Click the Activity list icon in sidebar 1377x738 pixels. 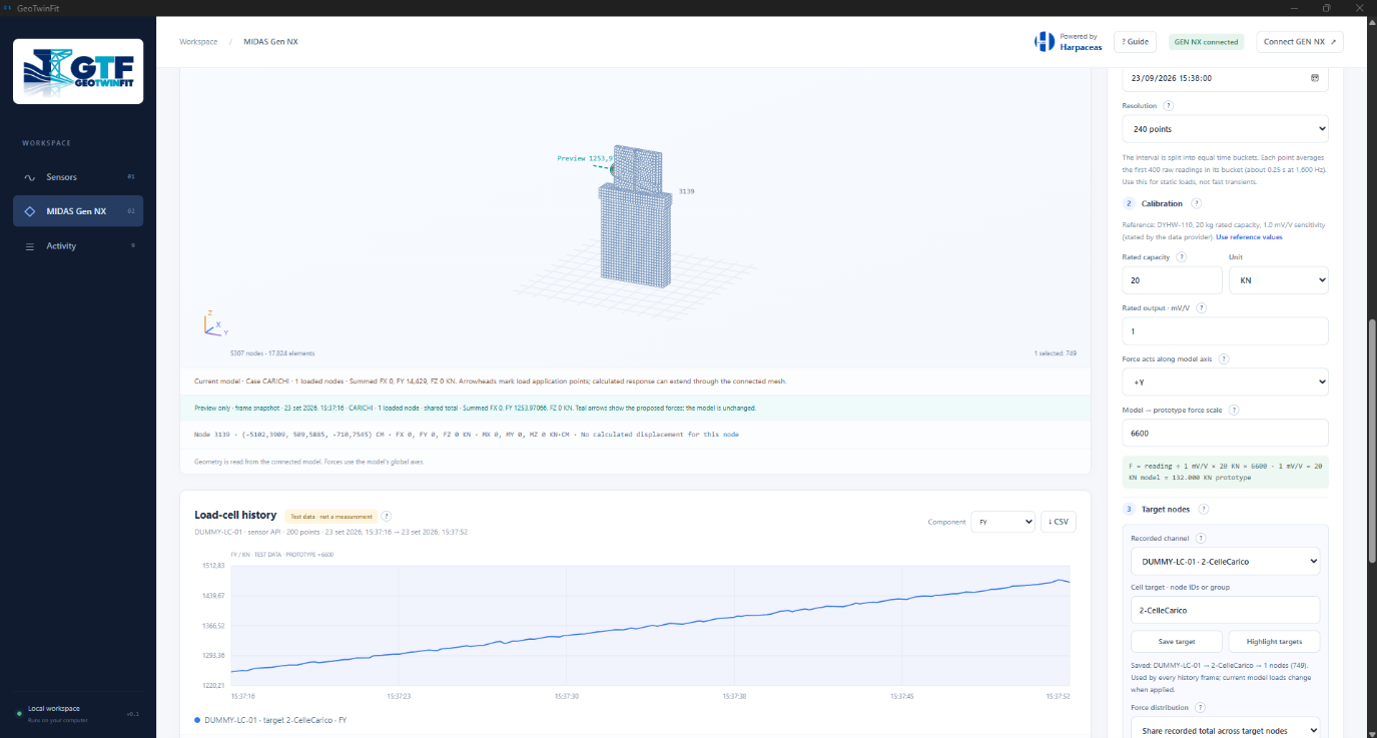tap(30, 246)
